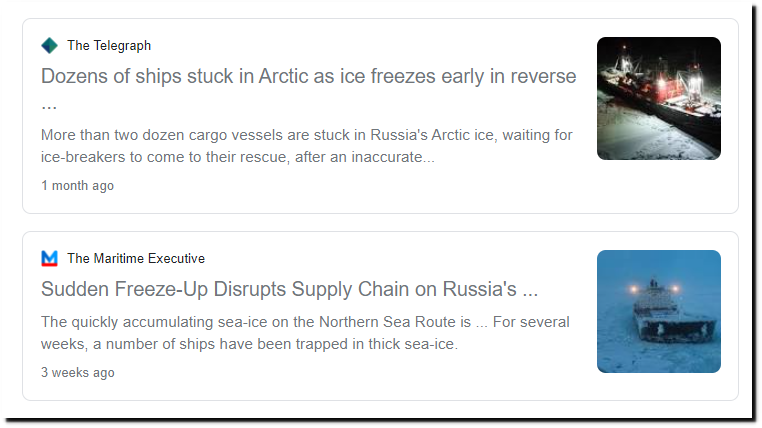Click The Maritime Executive M logo icon

pos(49,258)
